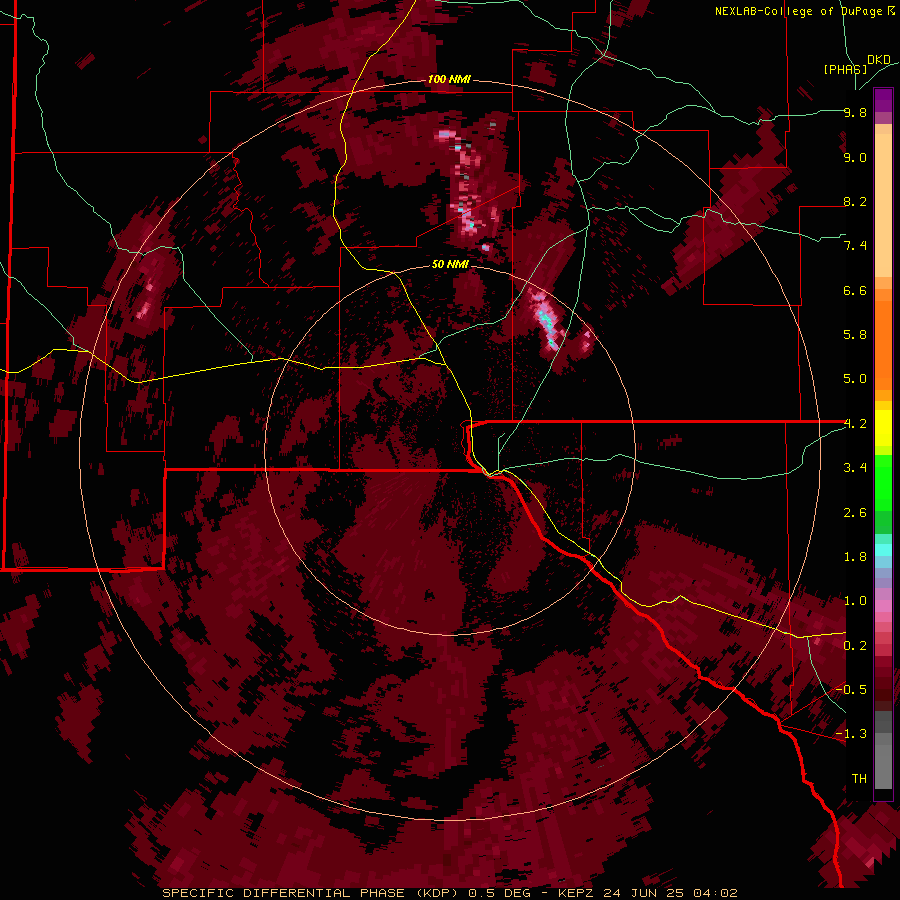This screenshot has width=900, height=900.
Task: Select the 1.0 value on the scale
Action: (855, 601)
